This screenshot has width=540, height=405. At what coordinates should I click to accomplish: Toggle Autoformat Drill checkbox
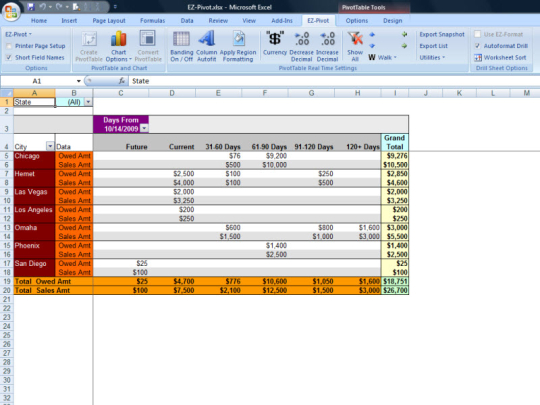click(477, 46)
